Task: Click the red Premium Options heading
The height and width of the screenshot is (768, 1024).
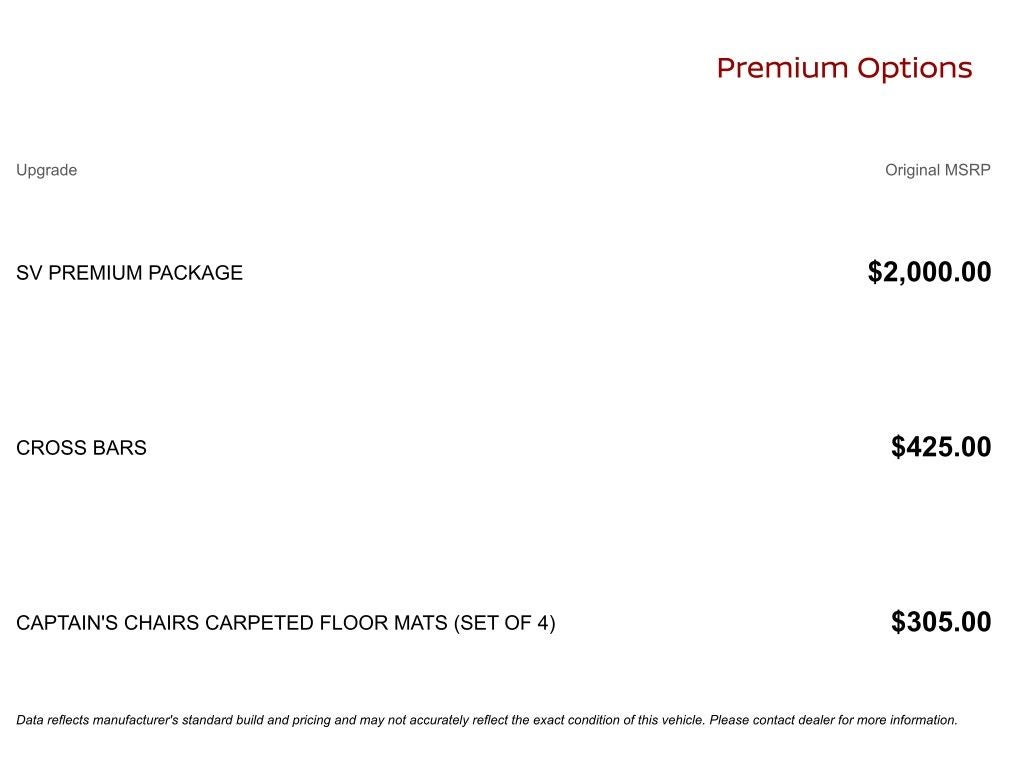Action: point(844,68)
